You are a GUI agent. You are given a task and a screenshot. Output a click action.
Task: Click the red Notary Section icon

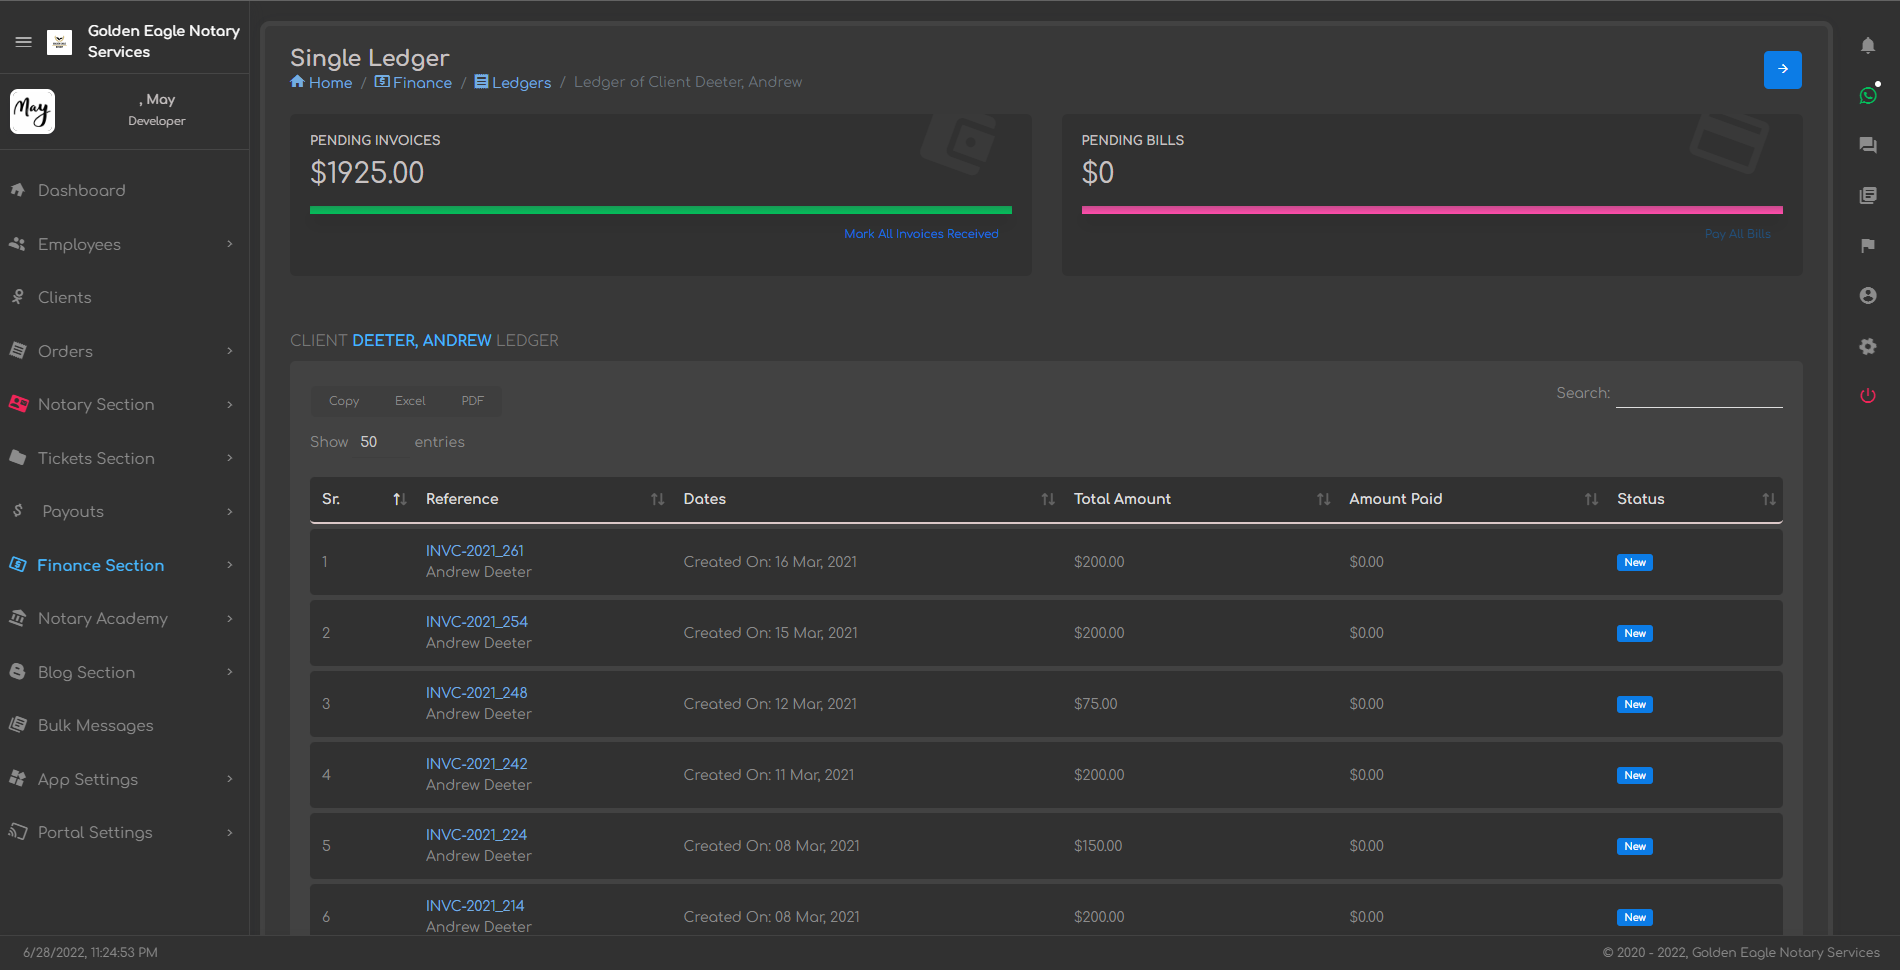[18, 404]
